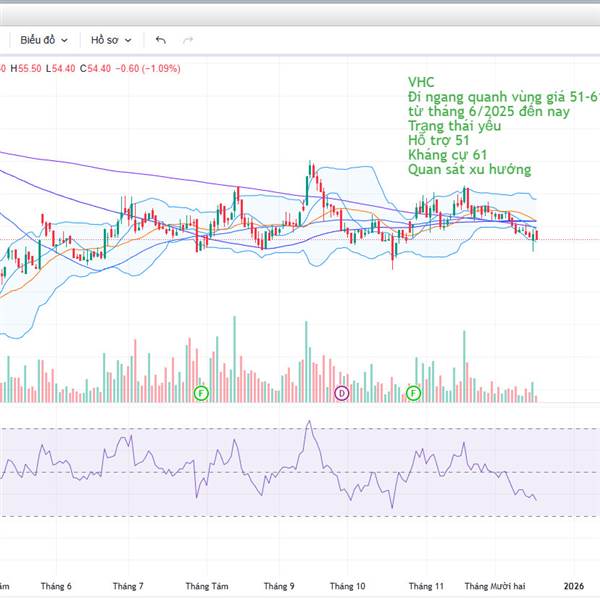Click the green F marker near Tháng Tám
The width and height of the screenshot is (600, 600).
point(201,394)
